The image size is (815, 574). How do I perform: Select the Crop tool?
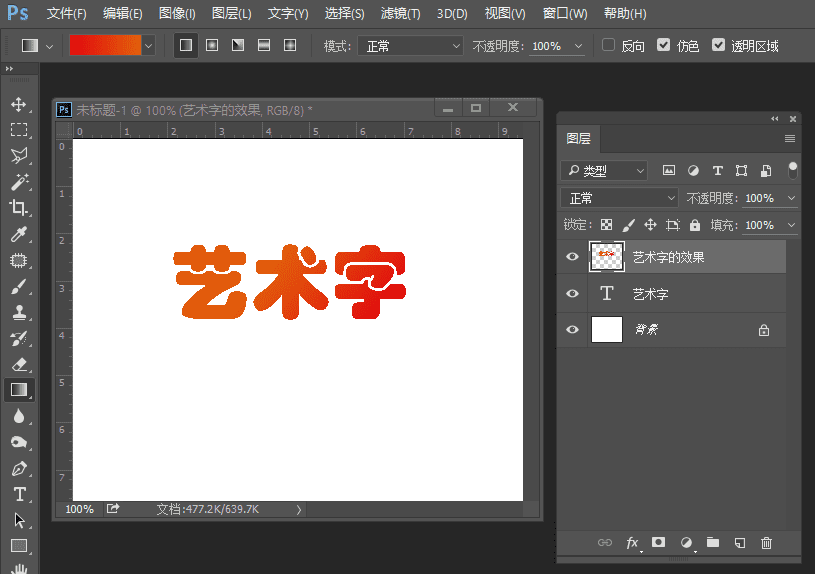tap(19, 208)
